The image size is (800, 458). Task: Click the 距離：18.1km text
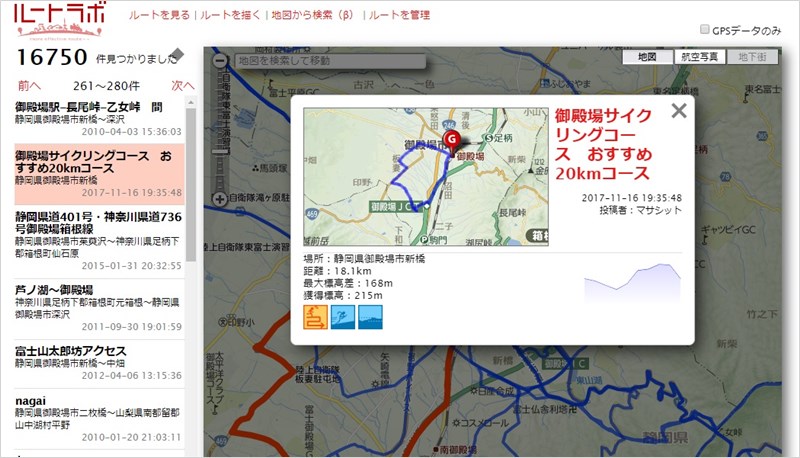point(337,271)
